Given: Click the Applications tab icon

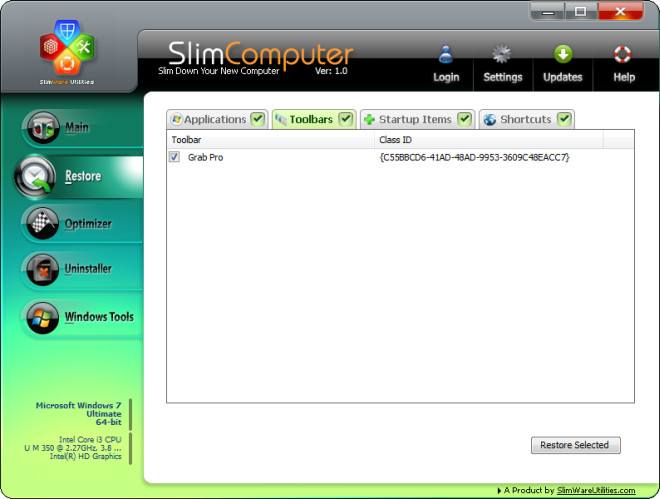Looking at the screenshot, I should tap(176, 119).
